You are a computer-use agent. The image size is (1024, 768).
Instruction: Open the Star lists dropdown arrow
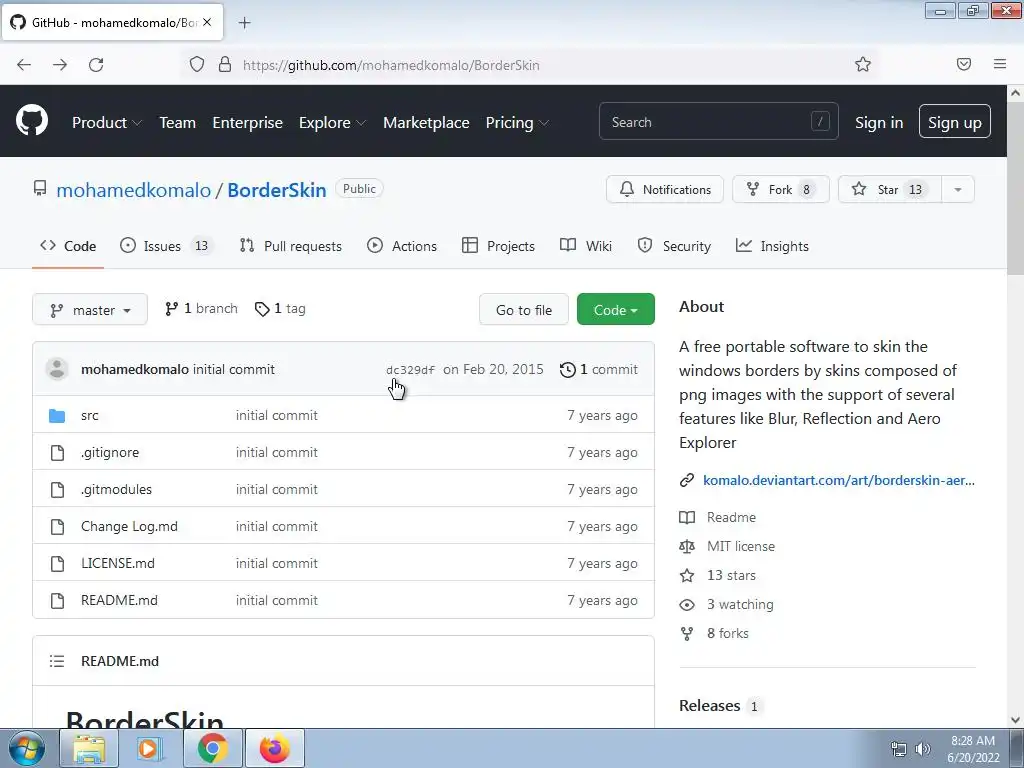coord(958,189)
